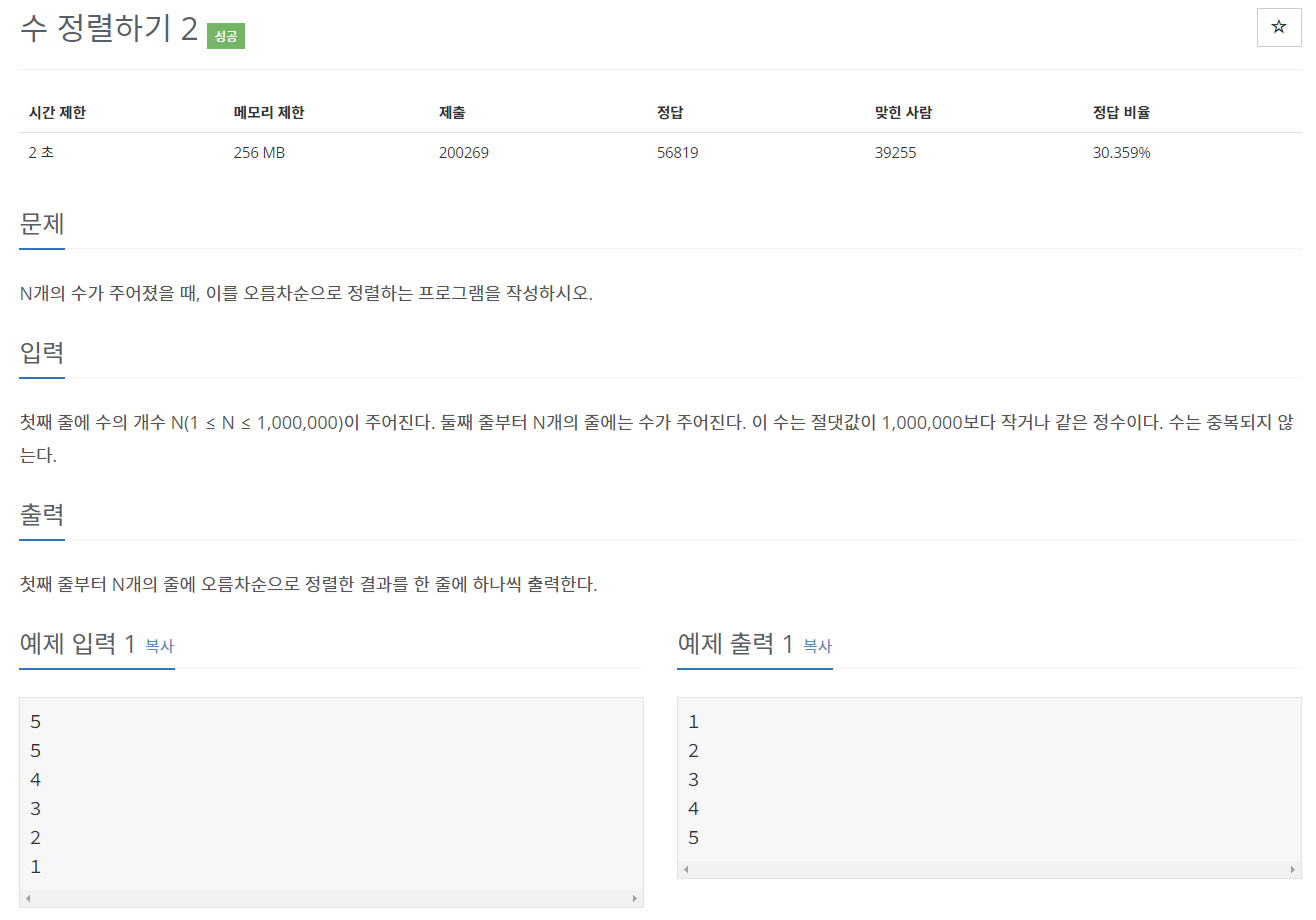Click the 시간 제한 column header
This screenshot has height=920, width=1316.
57,112
